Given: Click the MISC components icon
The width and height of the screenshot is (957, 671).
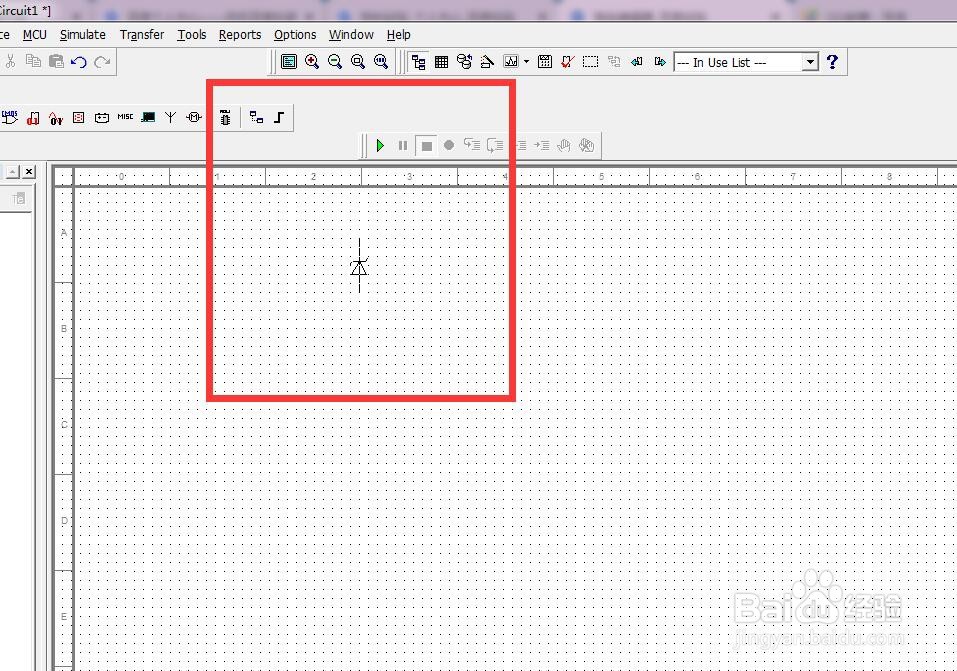Looking at the screenshot, I should (x=125, y=117).
